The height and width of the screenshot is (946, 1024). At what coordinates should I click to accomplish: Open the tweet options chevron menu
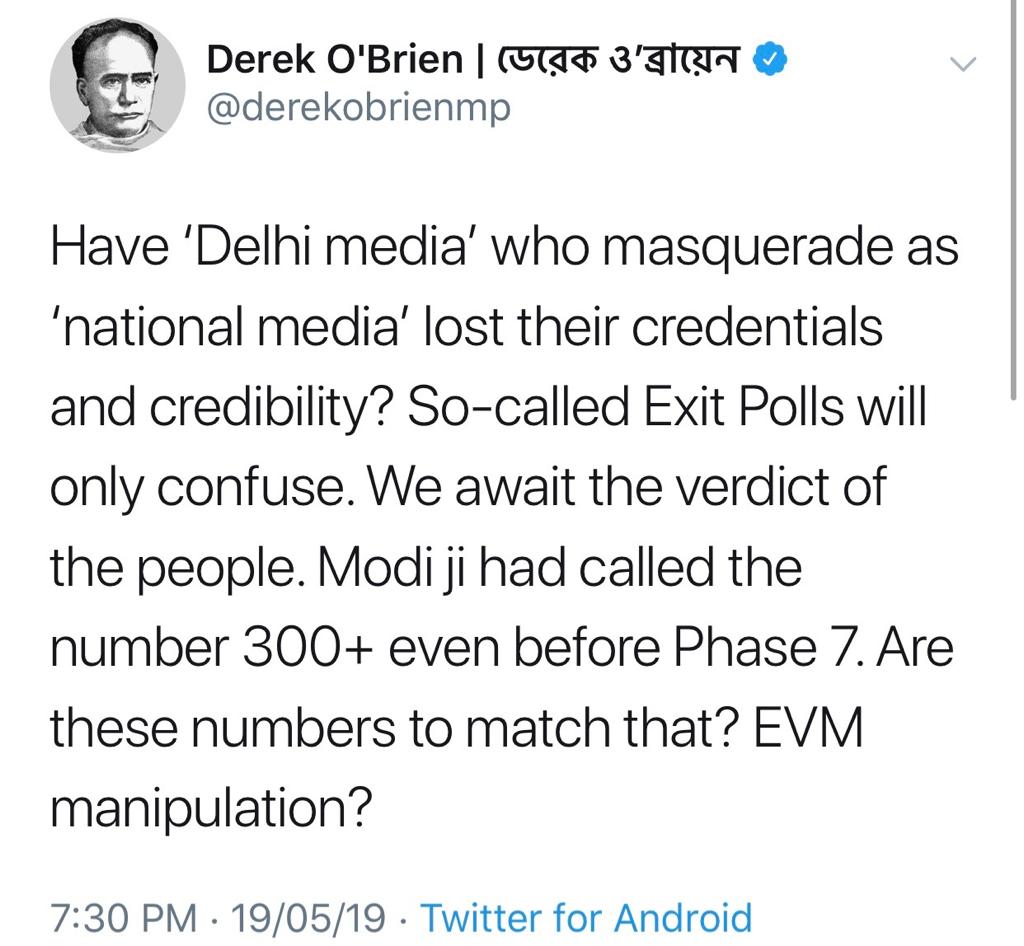[x=962, y=63]
